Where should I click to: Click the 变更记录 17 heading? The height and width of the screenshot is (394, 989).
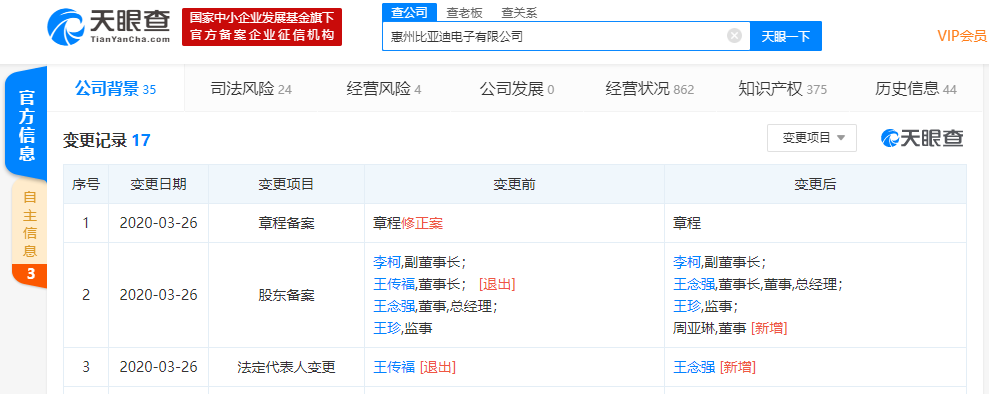pos(107,140)
